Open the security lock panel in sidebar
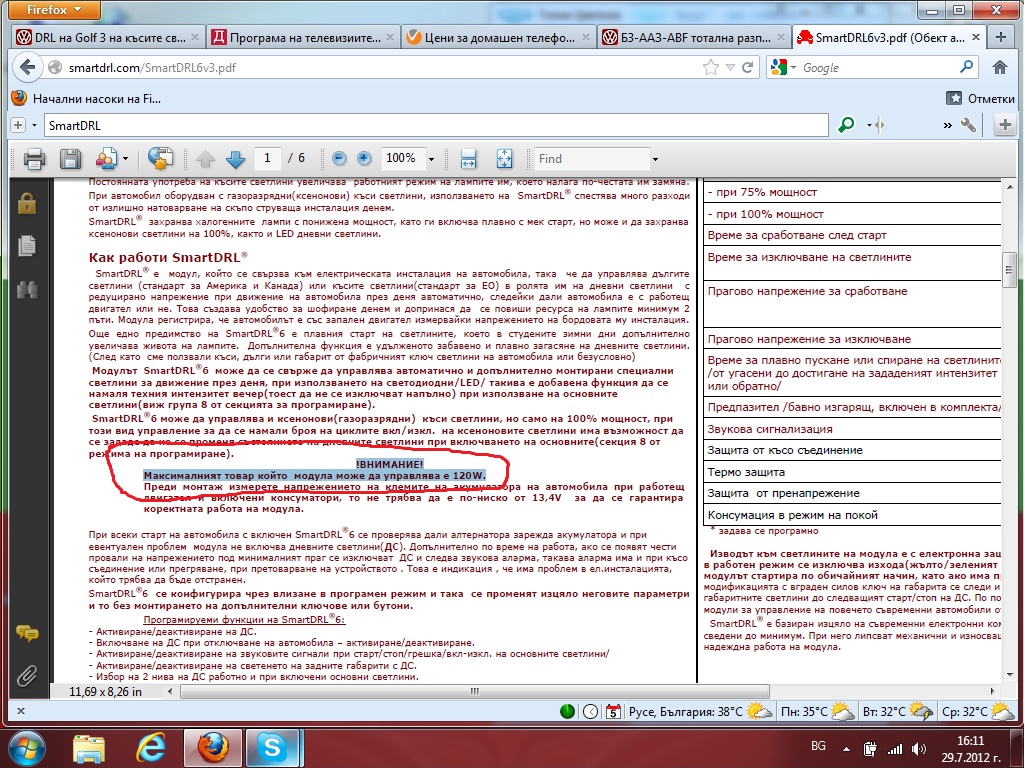Image resolution: width=1025 pixels, height=770 pixels. (27, 203)
